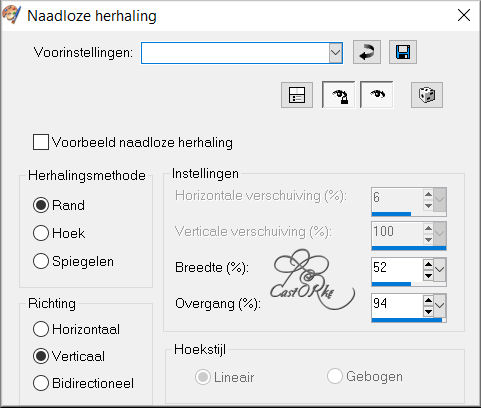Viewport: 481px width, 408px height.
Task: Decrease Overgang with the down stepper arrow
Action: click(x=428, y=312)
